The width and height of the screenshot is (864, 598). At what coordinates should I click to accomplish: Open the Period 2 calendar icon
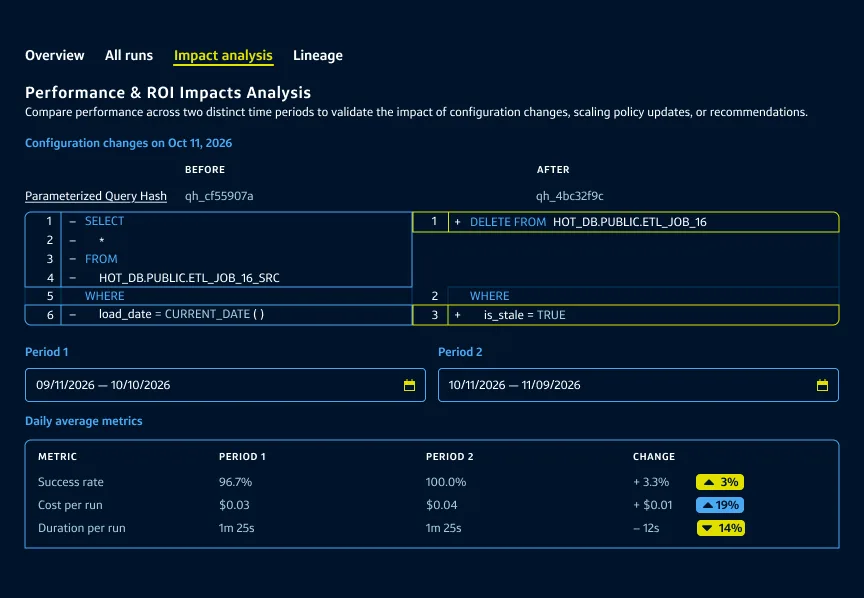point(822,385)
